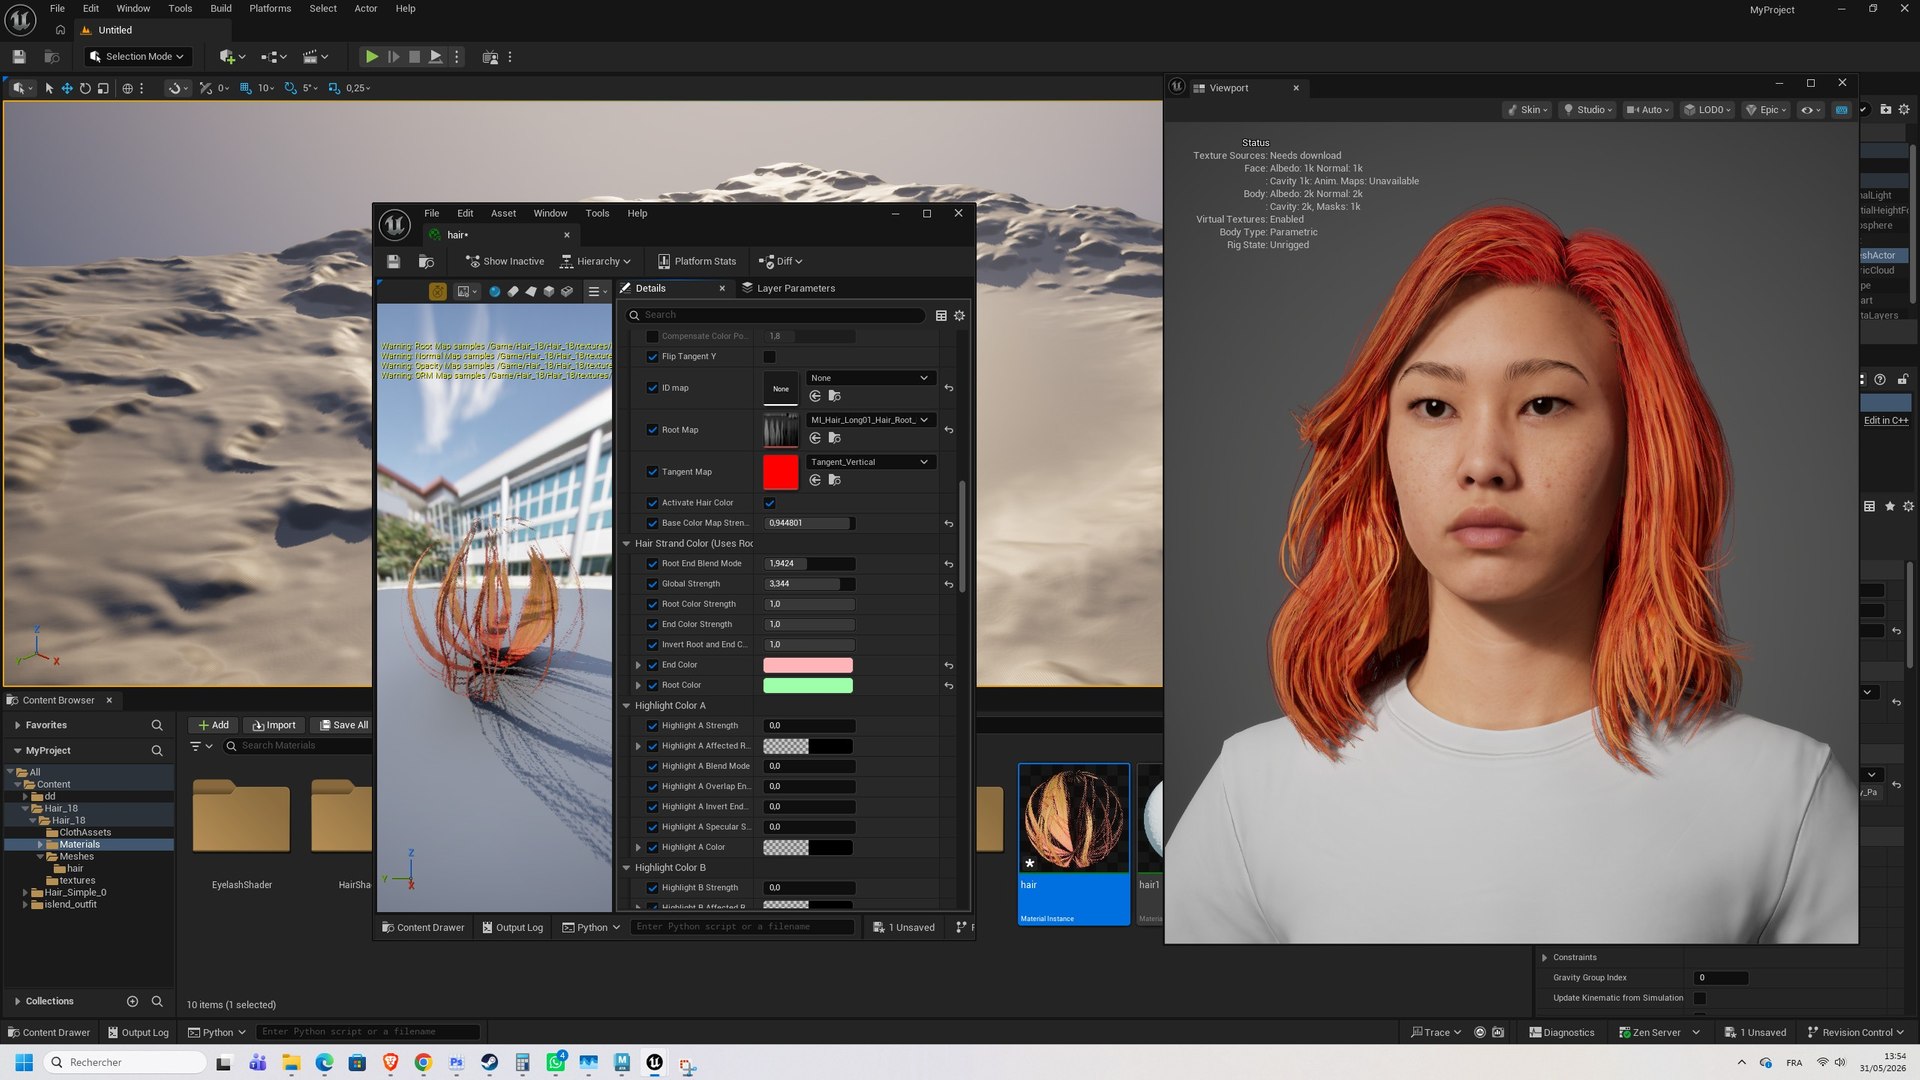Open Details panel settings gear

pos(959,315)
